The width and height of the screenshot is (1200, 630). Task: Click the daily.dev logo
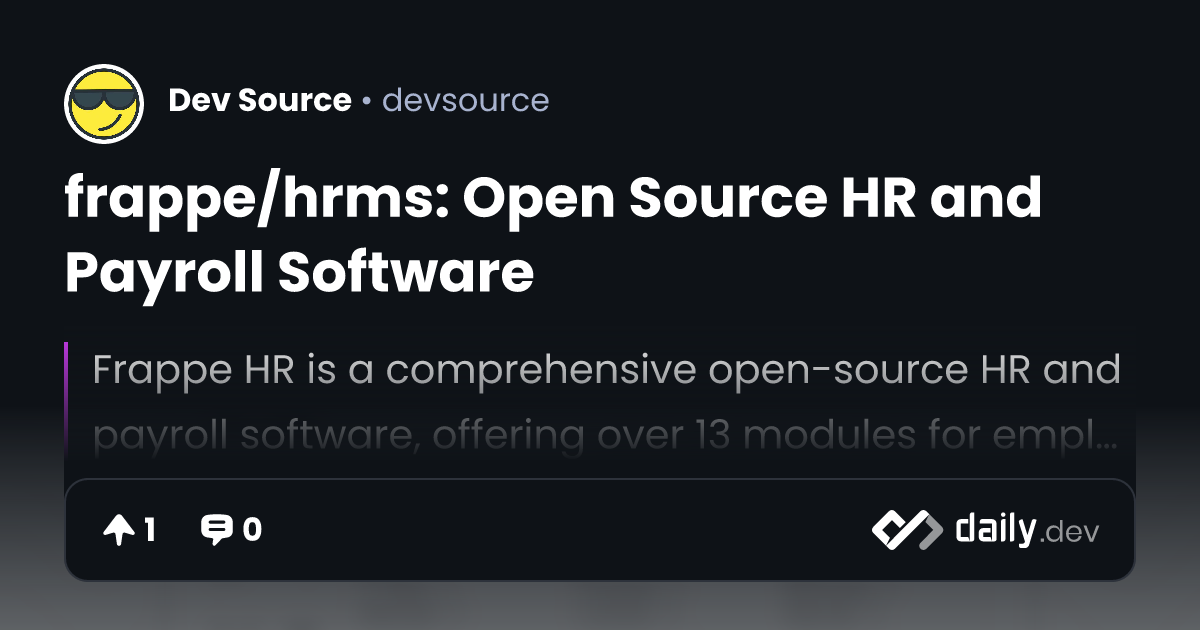coord(985,530)
